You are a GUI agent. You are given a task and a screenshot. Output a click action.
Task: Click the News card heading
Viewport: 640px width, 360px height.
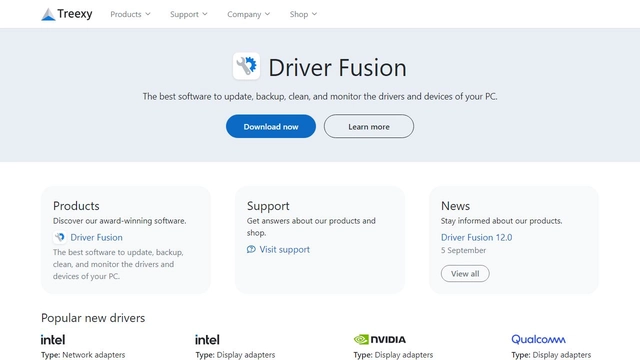click(x=455, y=206)
